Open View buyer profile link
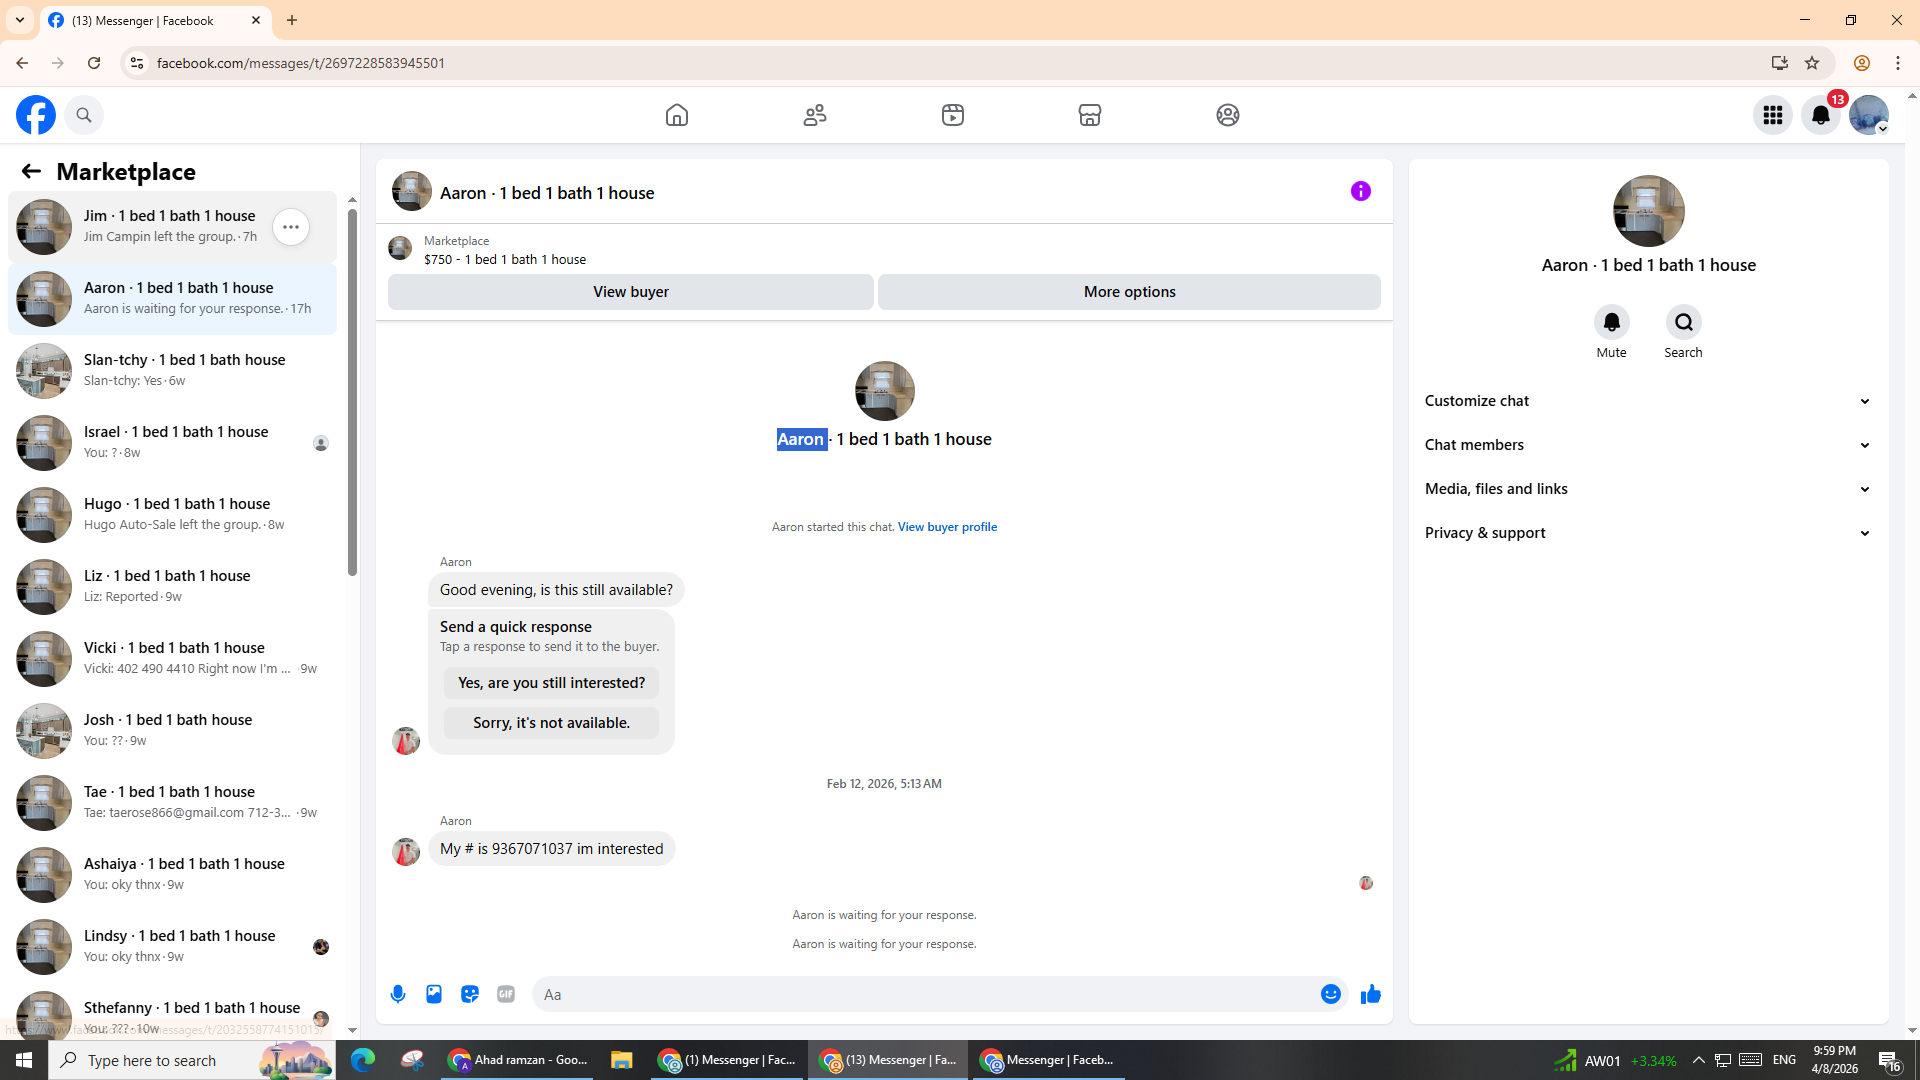This screenshot has height=1080, width=1920. pos(946,527)
